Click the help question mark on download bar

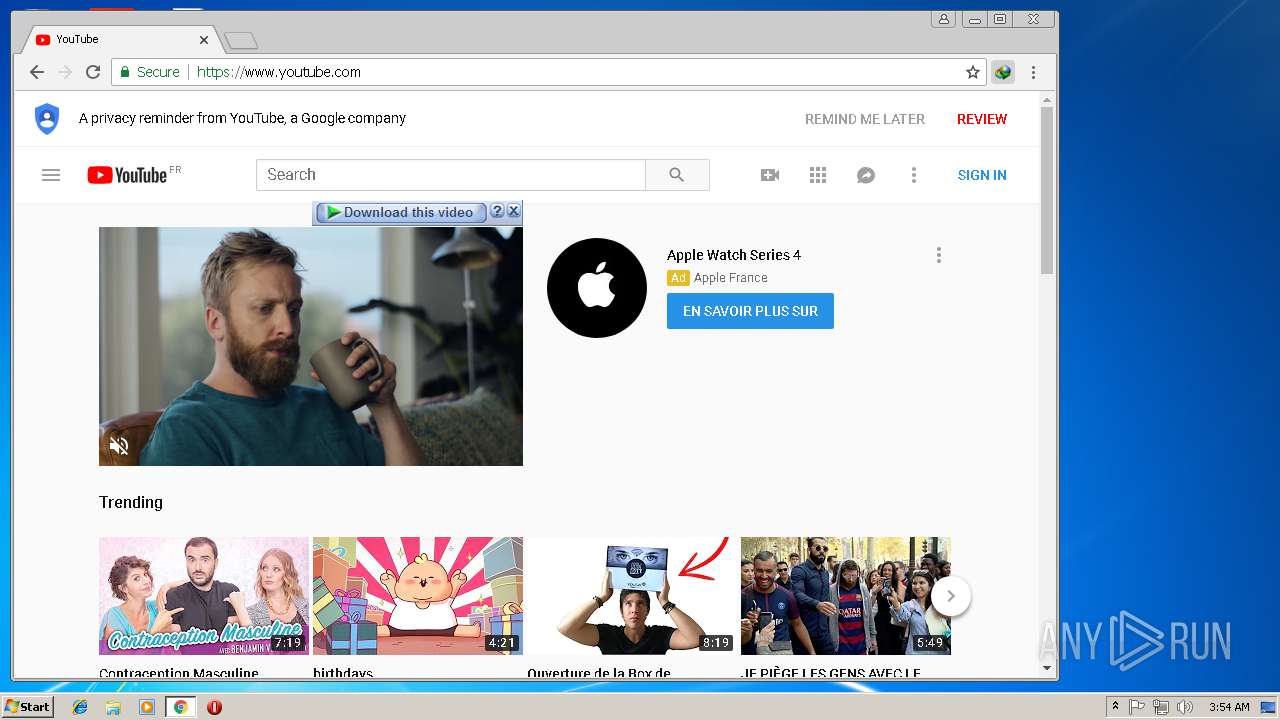[497, 211]
